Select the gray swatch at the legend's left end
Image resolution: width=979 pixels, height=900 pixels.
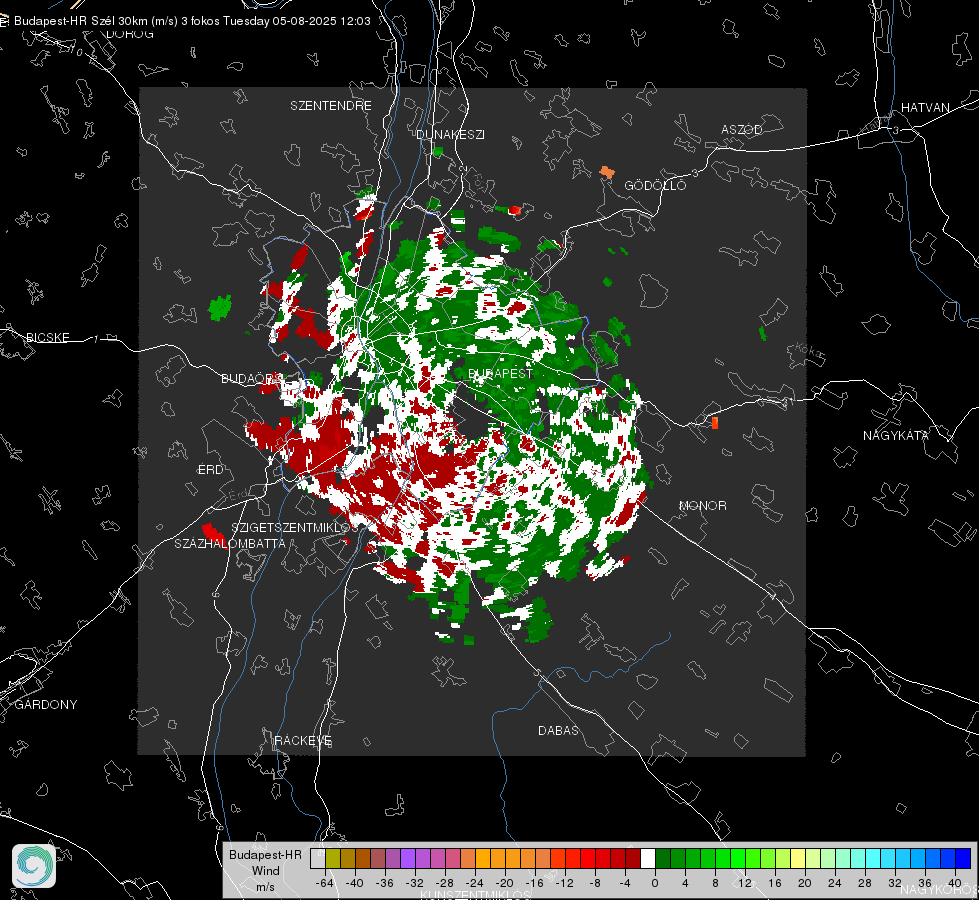(x=318, y=858)
